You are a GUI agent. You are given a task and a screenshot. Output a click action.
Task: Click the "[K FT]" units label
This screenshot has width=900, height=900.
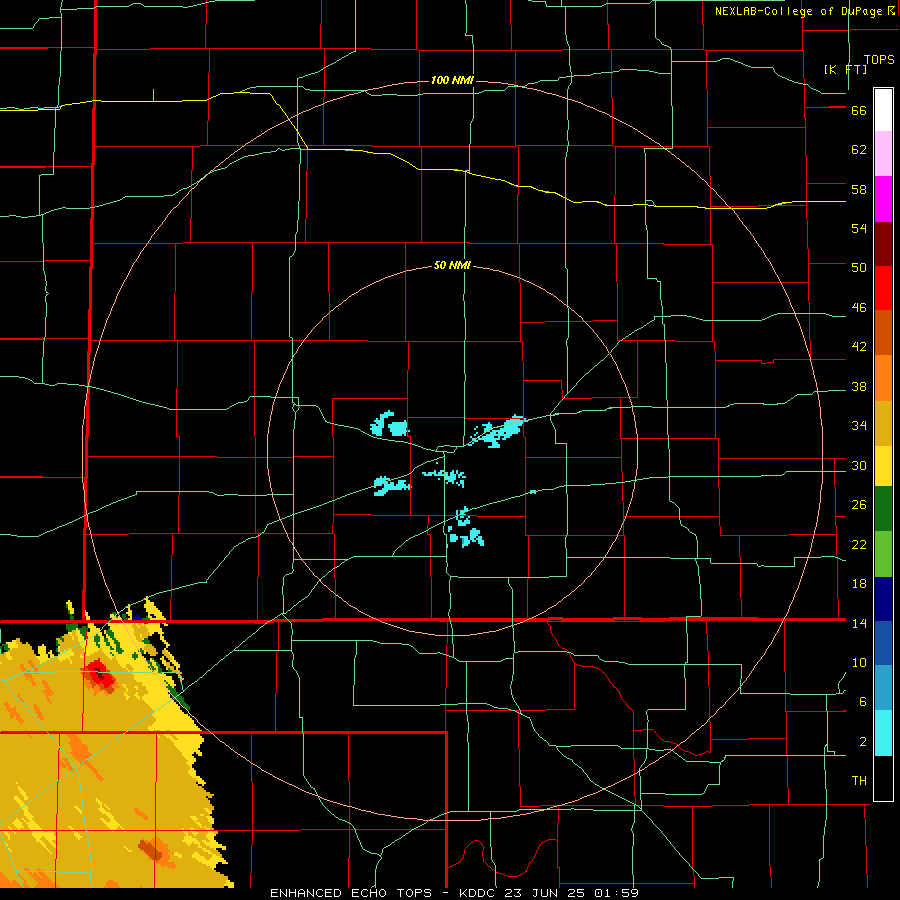coord(845,69)
